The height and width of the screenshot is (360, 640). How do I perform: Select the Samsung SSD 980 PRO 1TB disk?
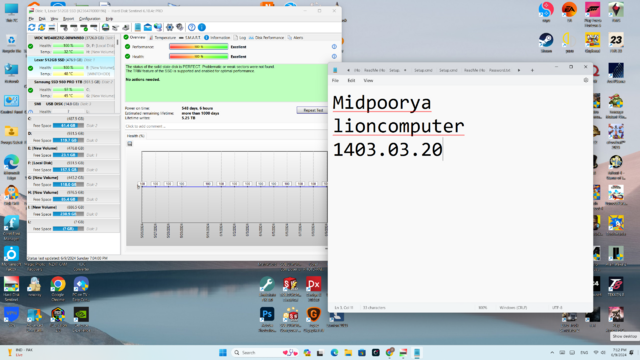tap(71, 89)
